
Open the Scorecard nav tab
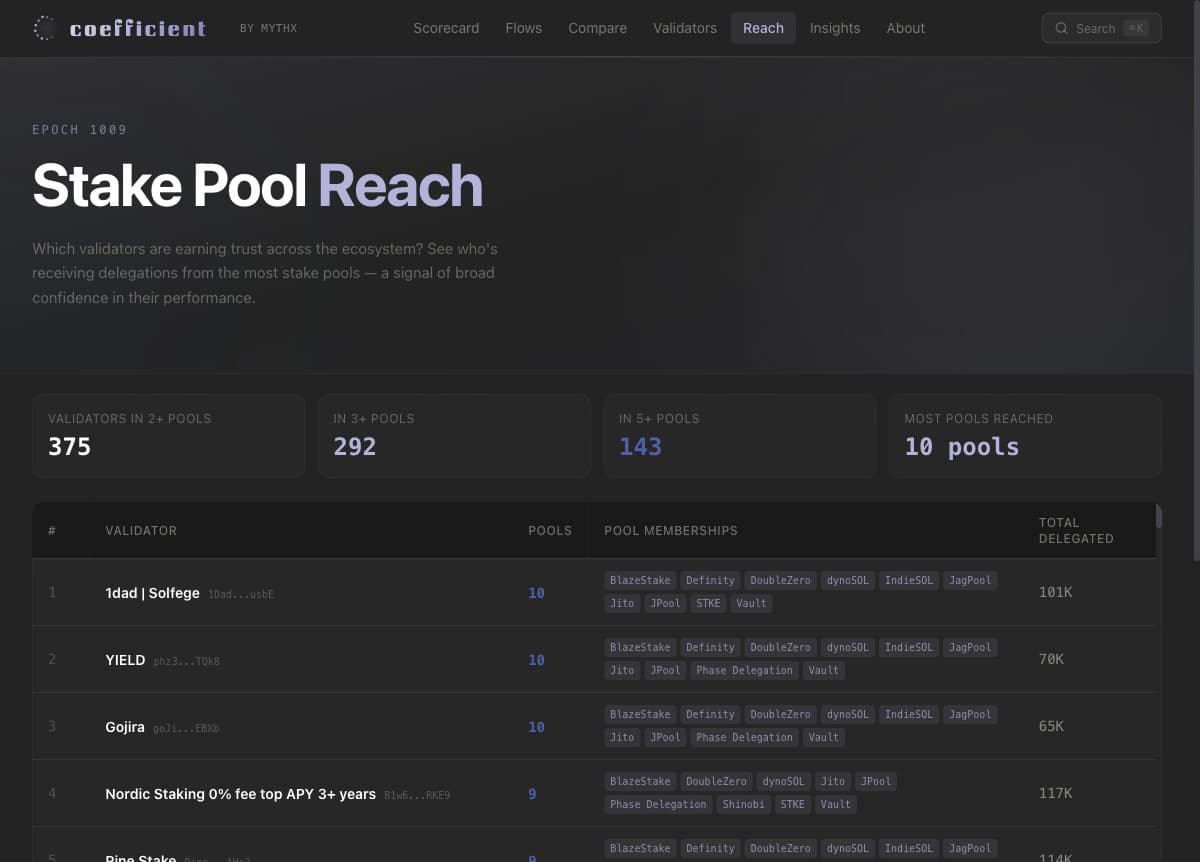click(x=446, y=28)
